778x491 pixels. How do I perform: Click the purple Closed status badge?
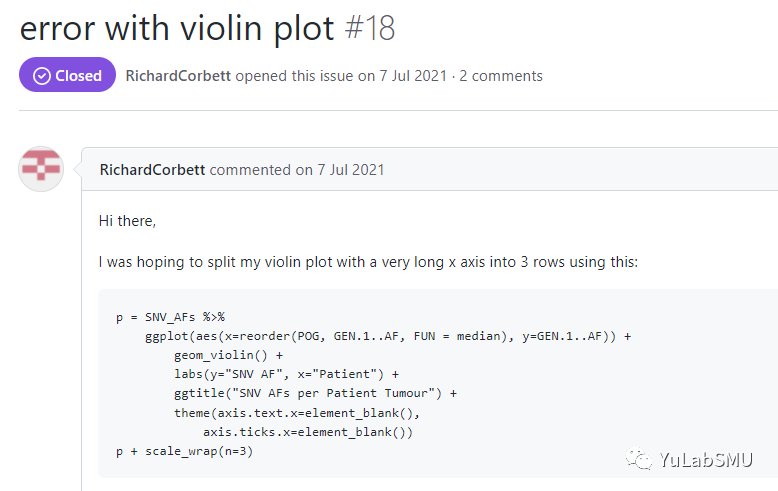point(68,76)
